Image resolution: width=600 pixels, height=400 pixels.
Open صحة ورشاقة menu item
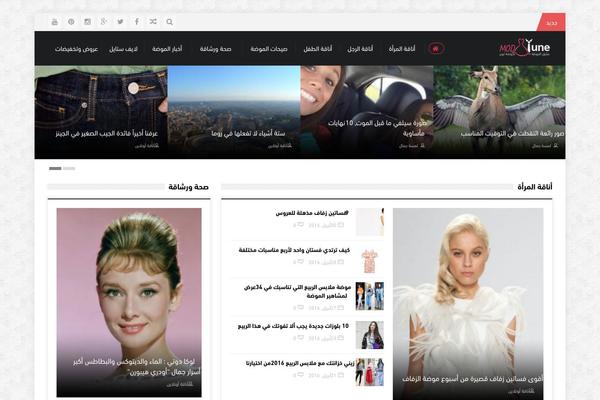pyautogui.click(x=215, y=49)
